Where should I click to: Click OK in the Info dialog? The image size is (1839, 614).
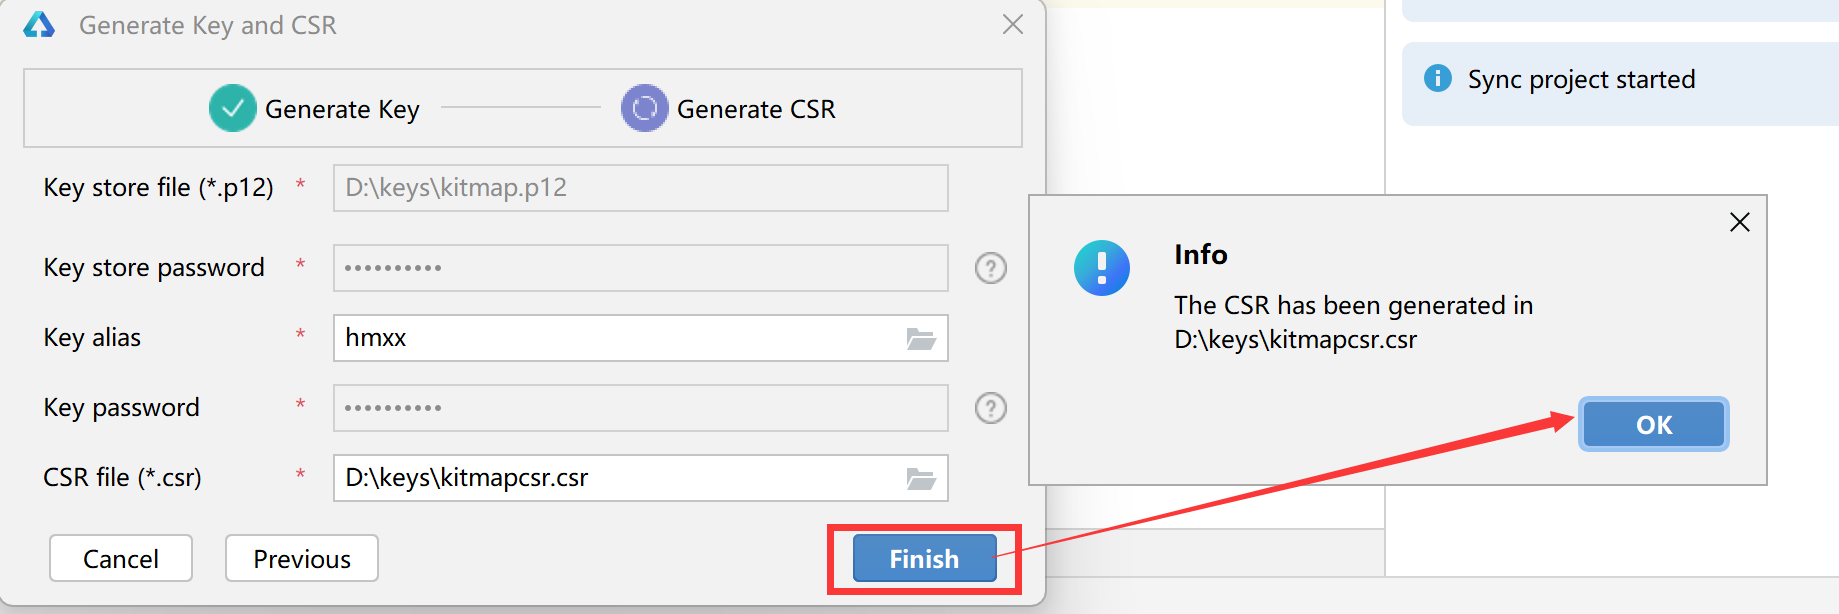point(1654,425)
